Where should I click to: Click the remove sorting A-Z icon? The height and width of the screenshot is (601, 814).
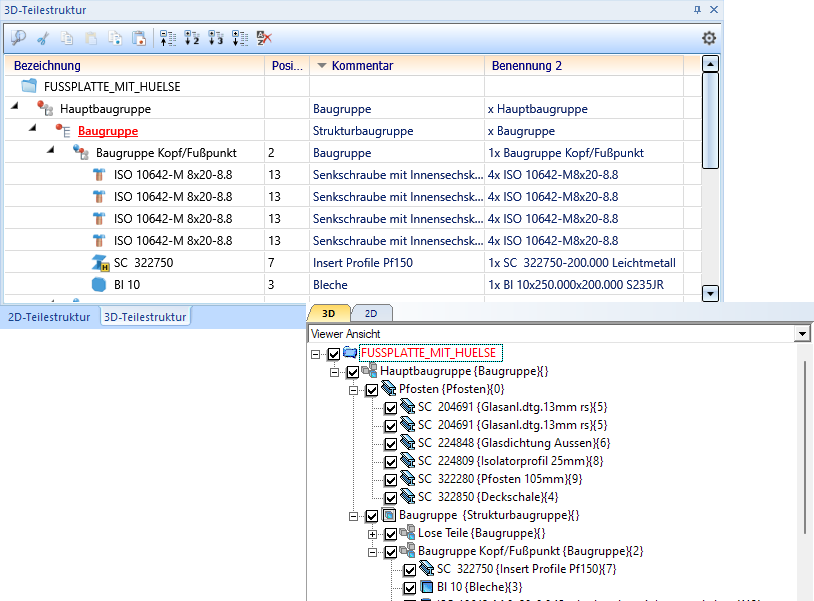[x=264, y=38]
